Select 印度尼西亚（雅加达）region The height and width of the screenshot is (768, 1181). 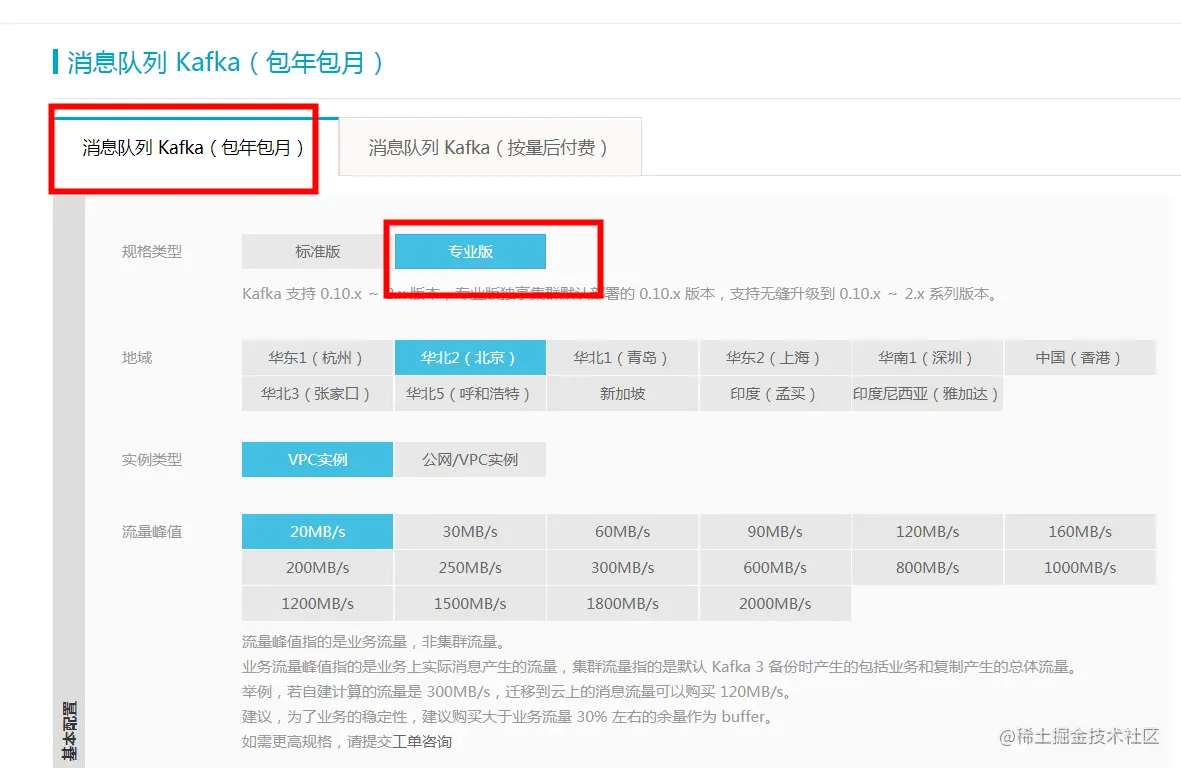926,394
